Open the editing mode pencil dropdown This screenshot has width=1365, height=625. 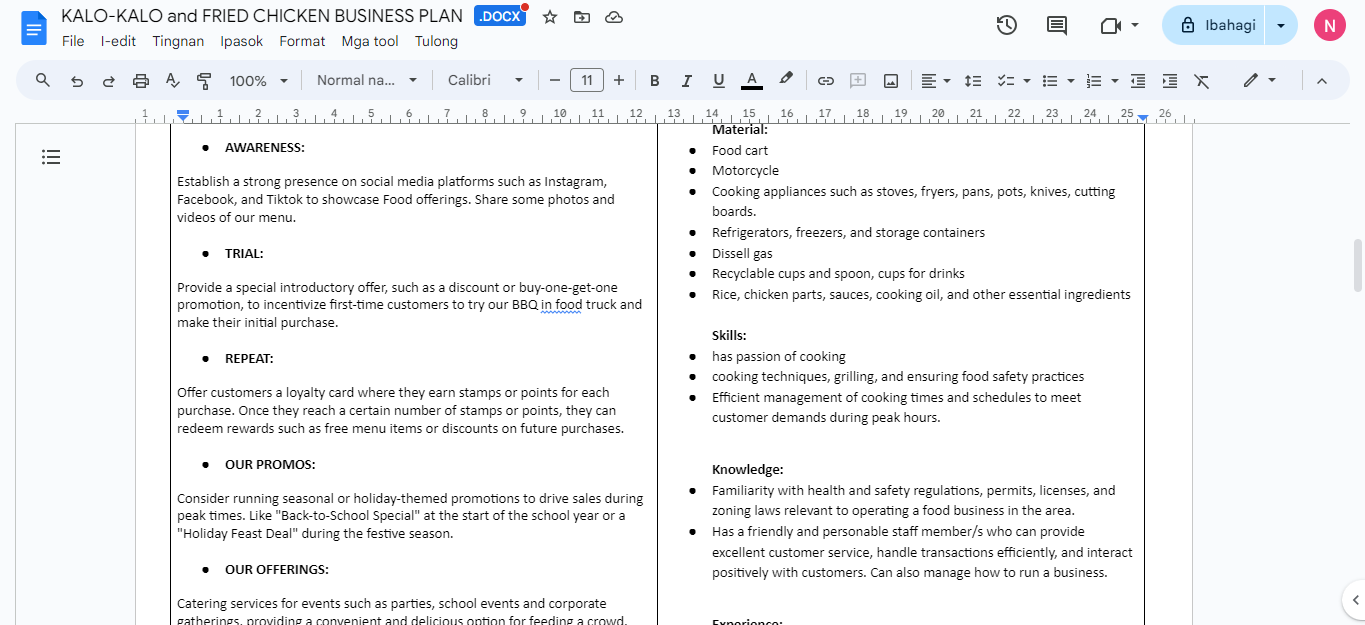tap(1259, 80)
